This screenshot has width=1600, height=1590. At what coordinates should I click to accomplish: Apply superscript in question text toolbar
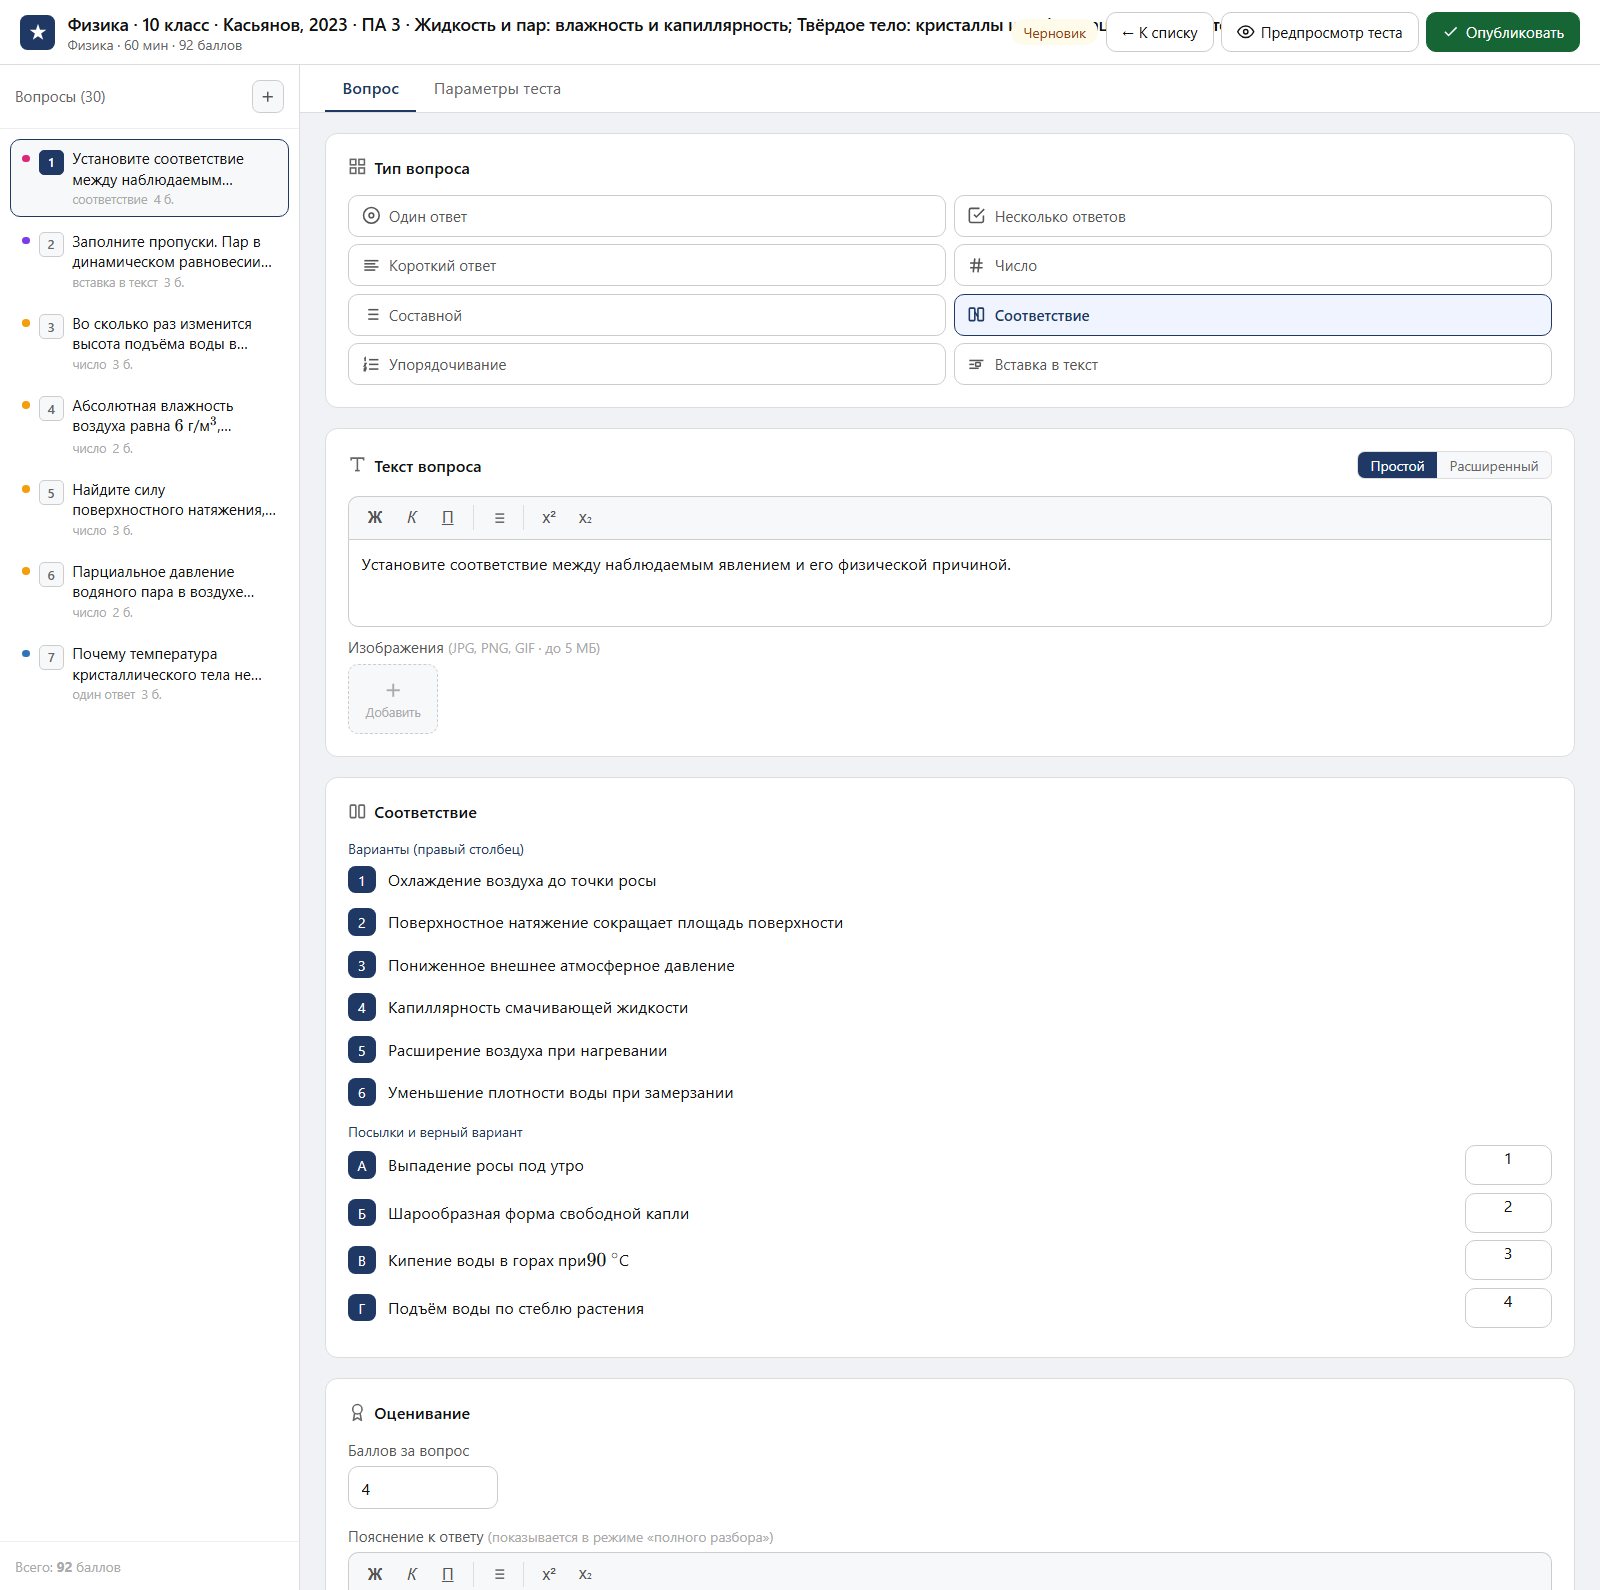(549, 518)
